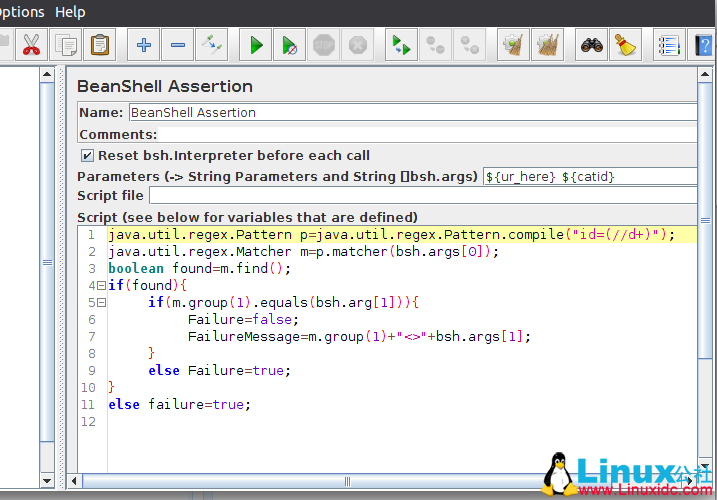This screenshot has height=500, width=717.
Task: Click the Copy icon in toolbar
Action: coord(66,45)
